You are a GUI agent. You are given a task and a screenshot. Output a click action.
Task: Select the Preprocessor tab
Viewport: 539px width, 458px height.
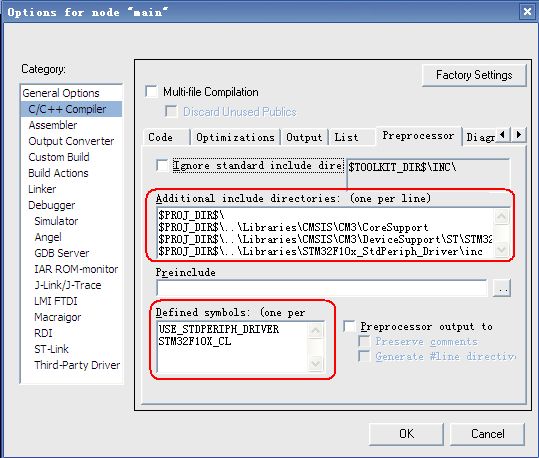coord(418,135)
